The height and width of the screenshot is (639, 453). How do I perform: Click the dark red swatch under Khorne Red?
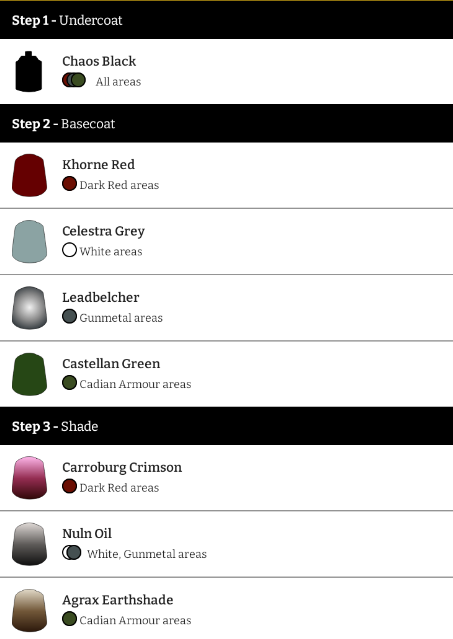pyautogui.click(x=70, y=184)
